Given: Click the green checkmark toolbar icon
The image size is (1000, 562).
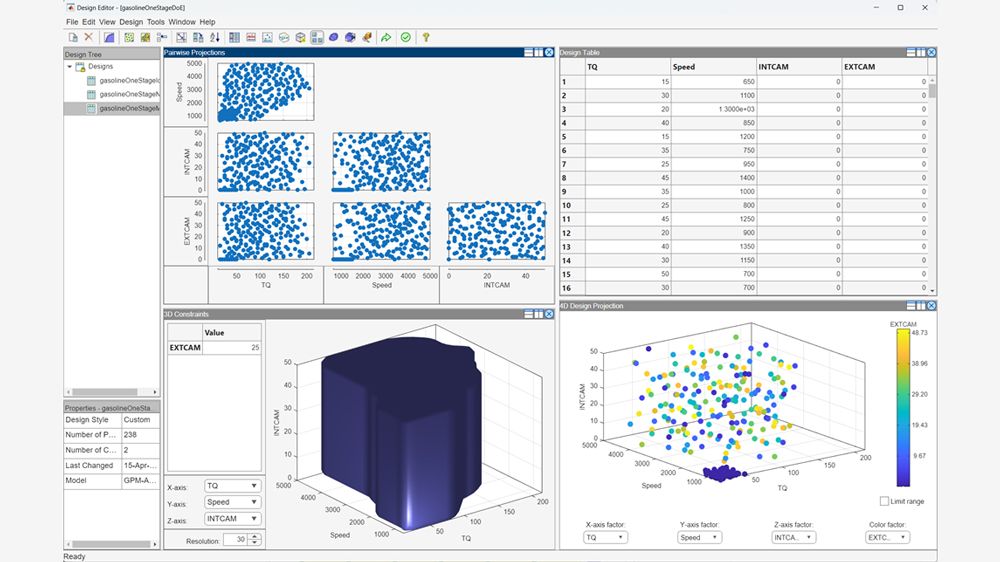Looking at the screenshot, I should [405, 37].
